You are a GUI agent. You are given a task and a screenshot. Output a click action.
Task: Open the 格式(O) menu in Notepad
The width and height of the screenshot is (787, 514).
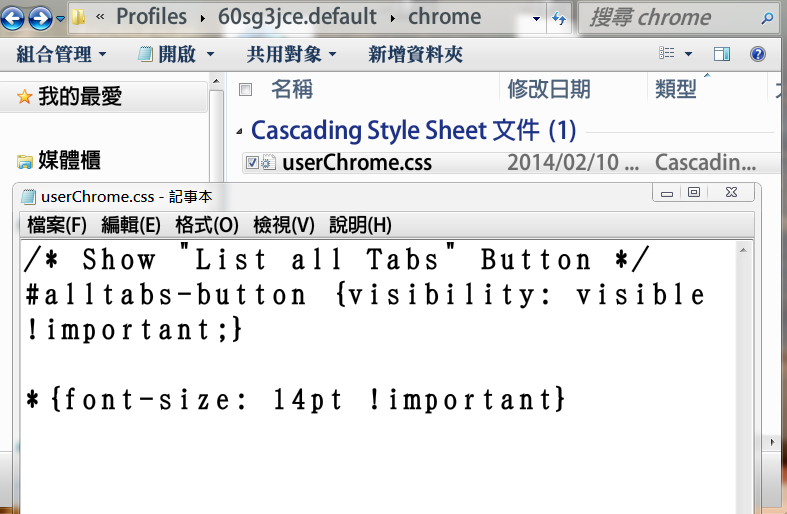[207, 225]
